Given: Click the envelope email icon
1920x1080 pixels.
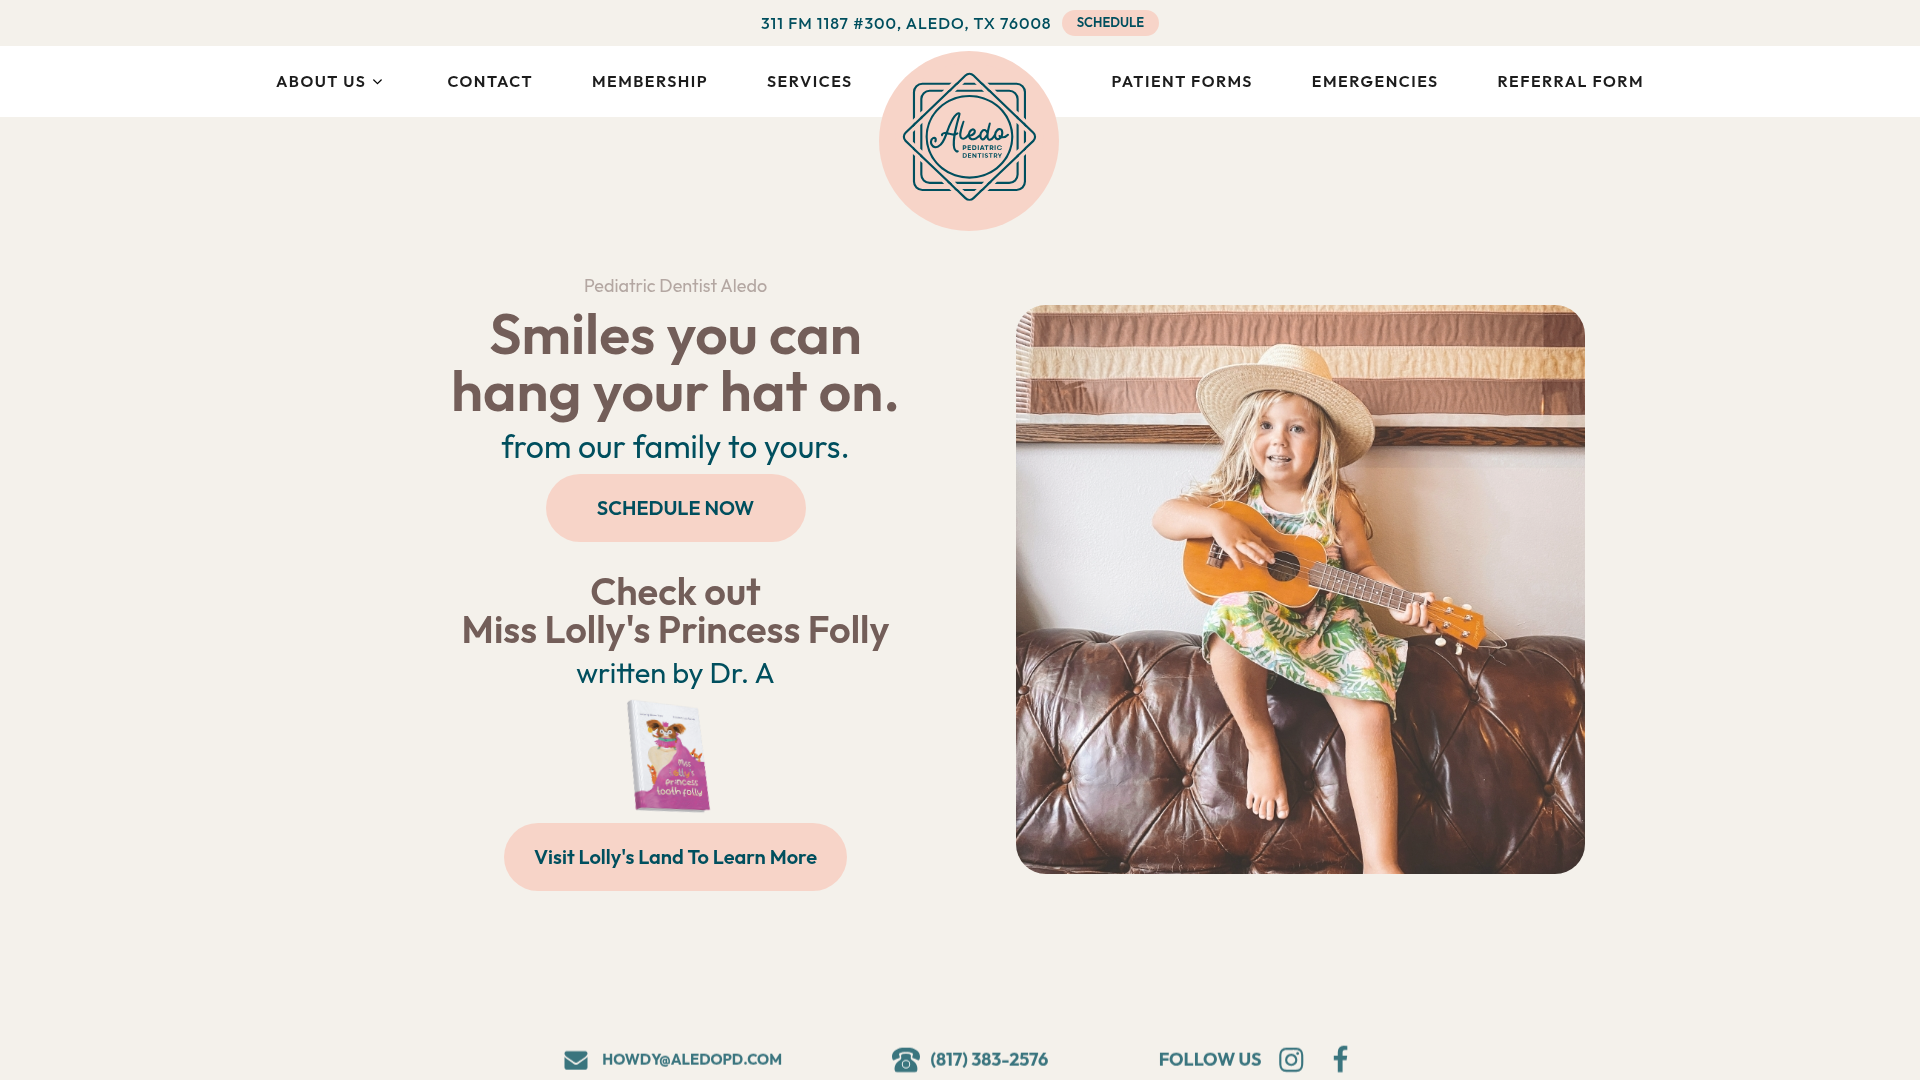Looking at the screenshot, I should pos(576,1060).
